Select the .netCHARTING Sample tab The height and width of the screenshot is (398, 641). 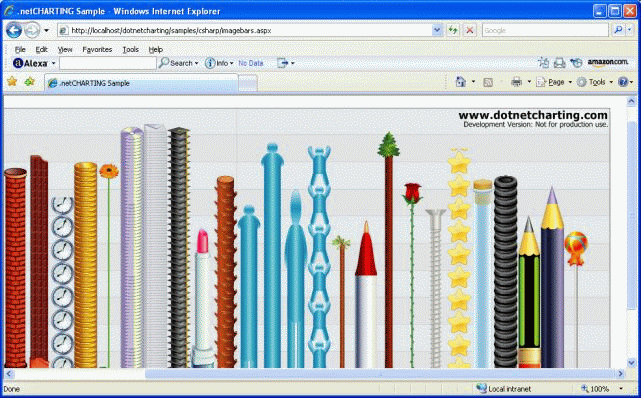[141, 83]
